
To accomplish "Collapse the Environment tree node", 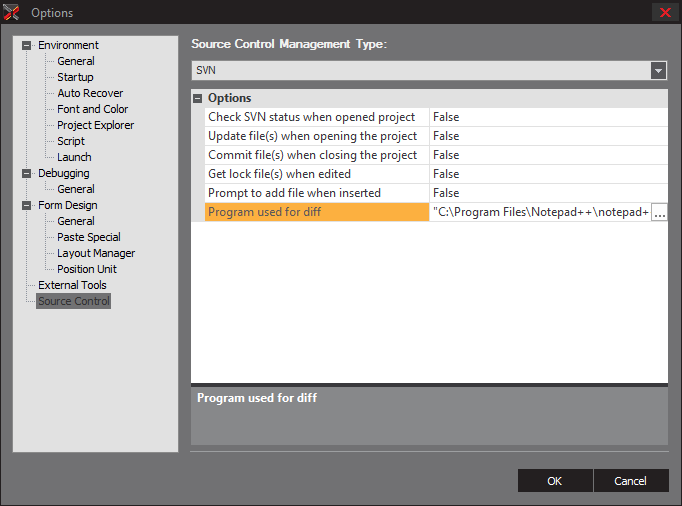I will (27, 45).
